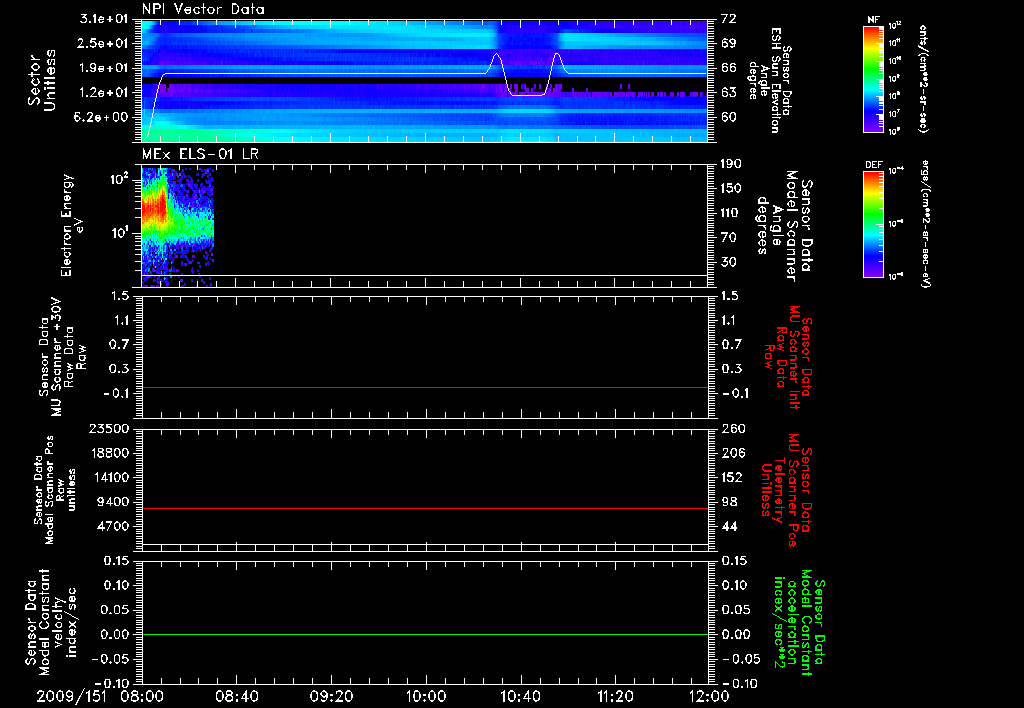Click the "152" telemetry tick label
This screenshot has height=708, width=1024.
pyautogui.click(x=733, y=477)
